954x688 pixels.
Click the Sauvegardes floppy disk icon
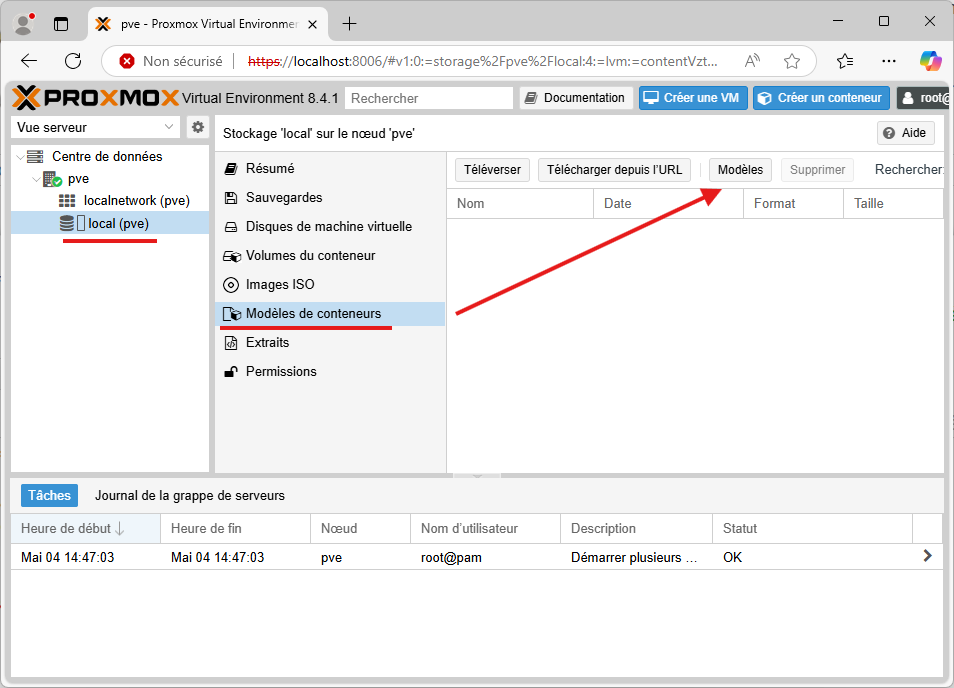tap(231, 198)
